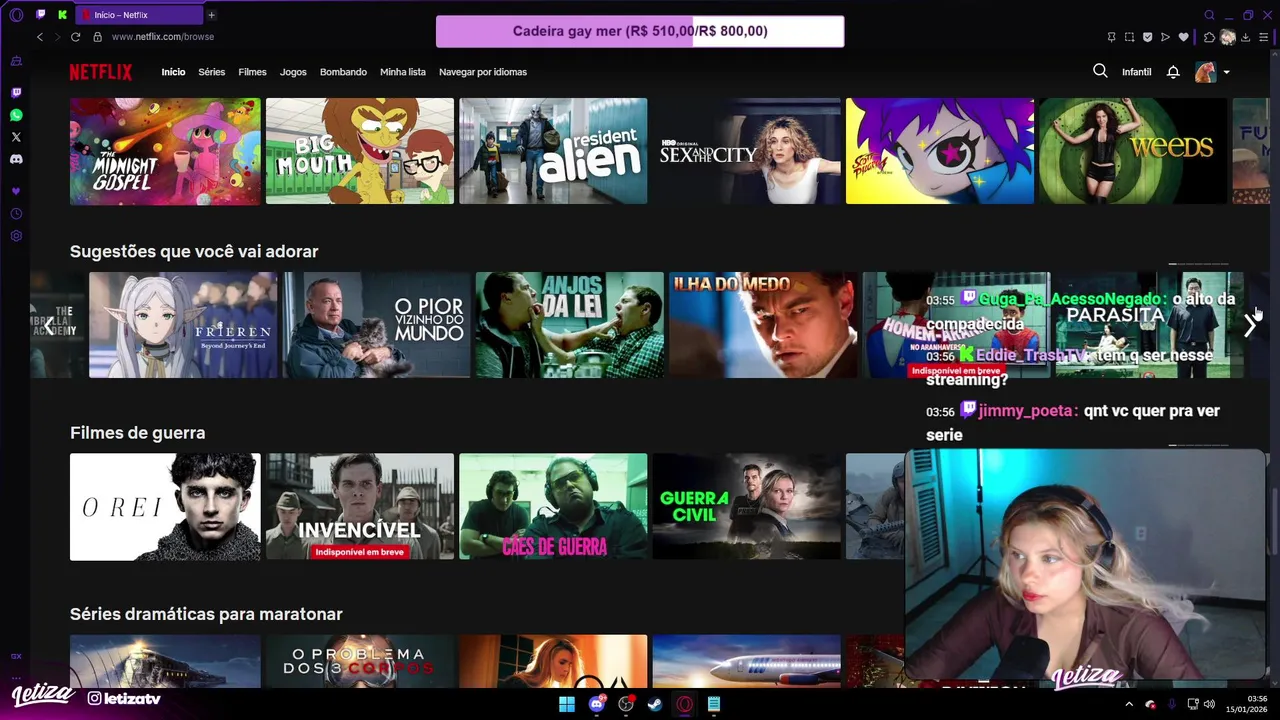Image resolution: width=1280 pixels, height=720 pixels.
Task: Open the browser downloads icon
Action: pos(1244,37)
